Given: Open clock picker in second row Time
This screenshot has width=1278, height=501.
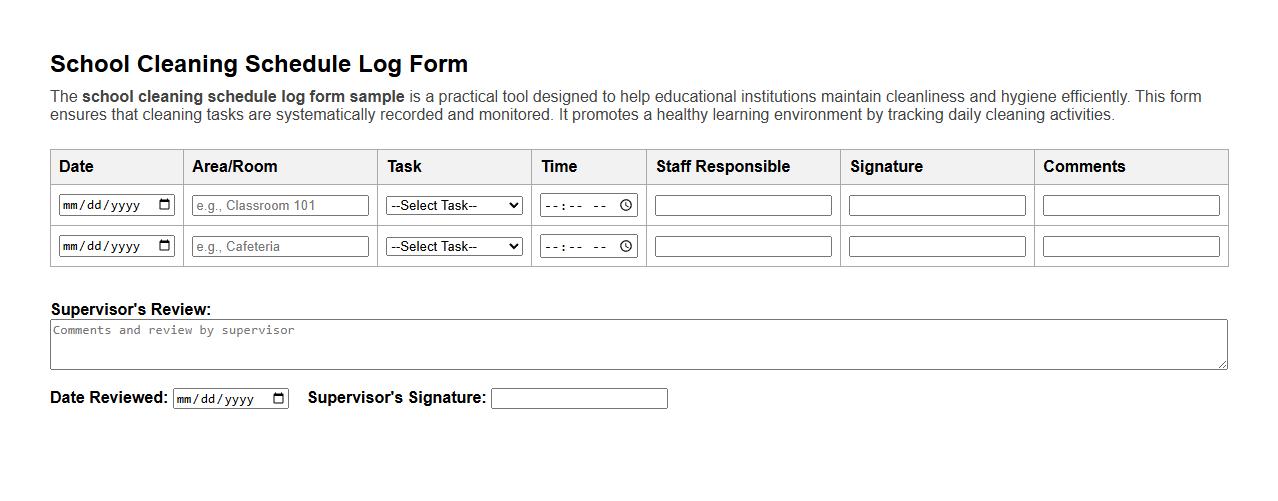Looking at the screenshot, I should pyautogui.click(x=626, y=246).
